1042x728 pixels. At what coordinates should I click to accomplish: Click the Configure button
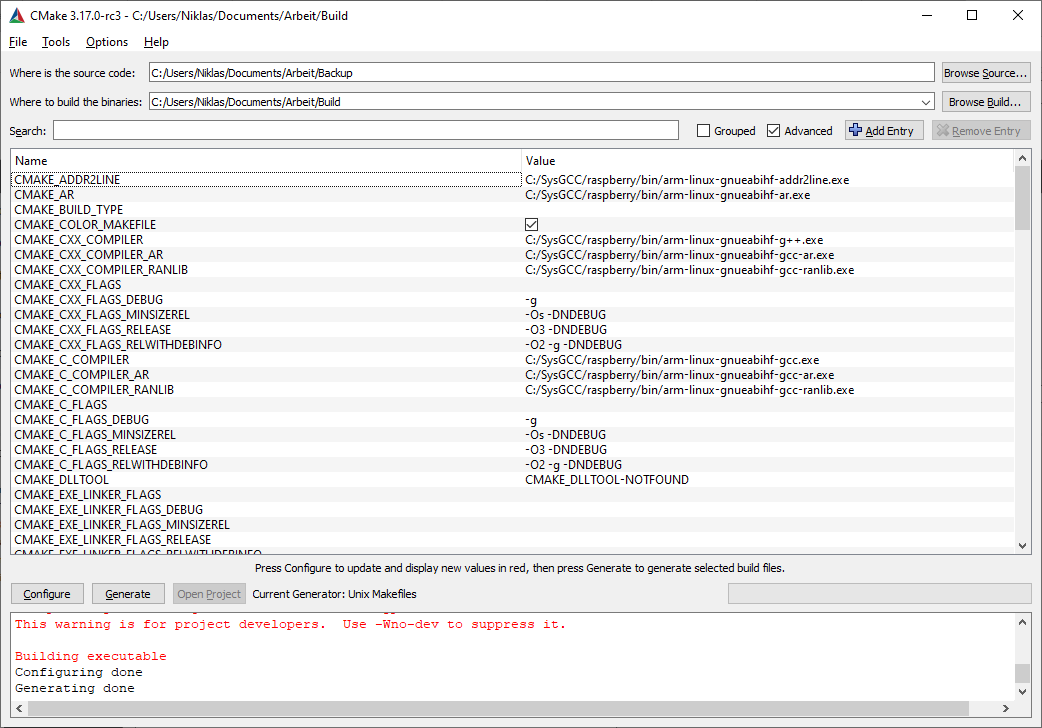(47, 594)
